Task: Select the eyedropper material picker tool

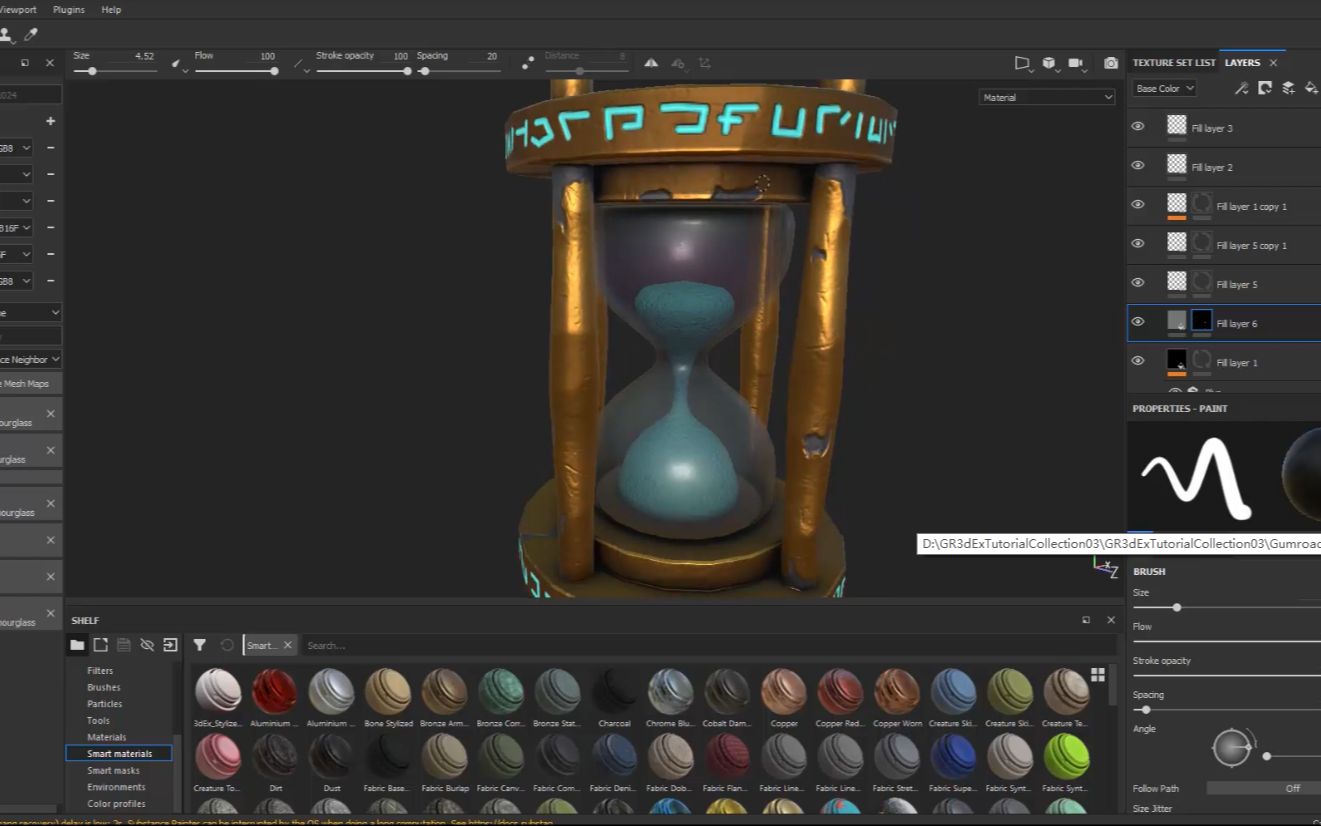Action: tap(31, 35)
